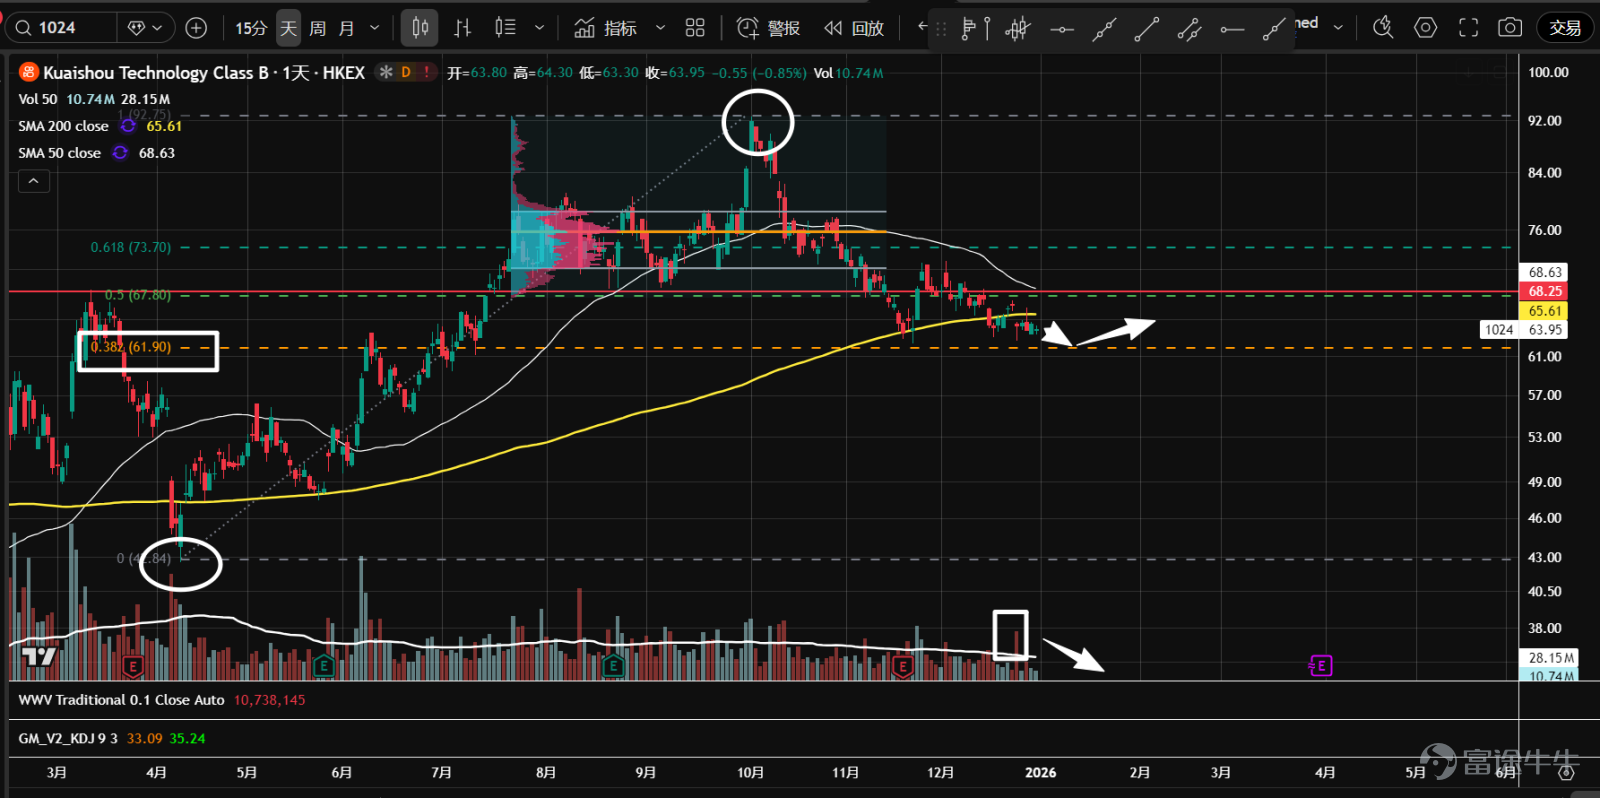This screenshot has width=1600, height=798.
Task: Click the undo arrow in the top toolbar
Action: (922, 27)
